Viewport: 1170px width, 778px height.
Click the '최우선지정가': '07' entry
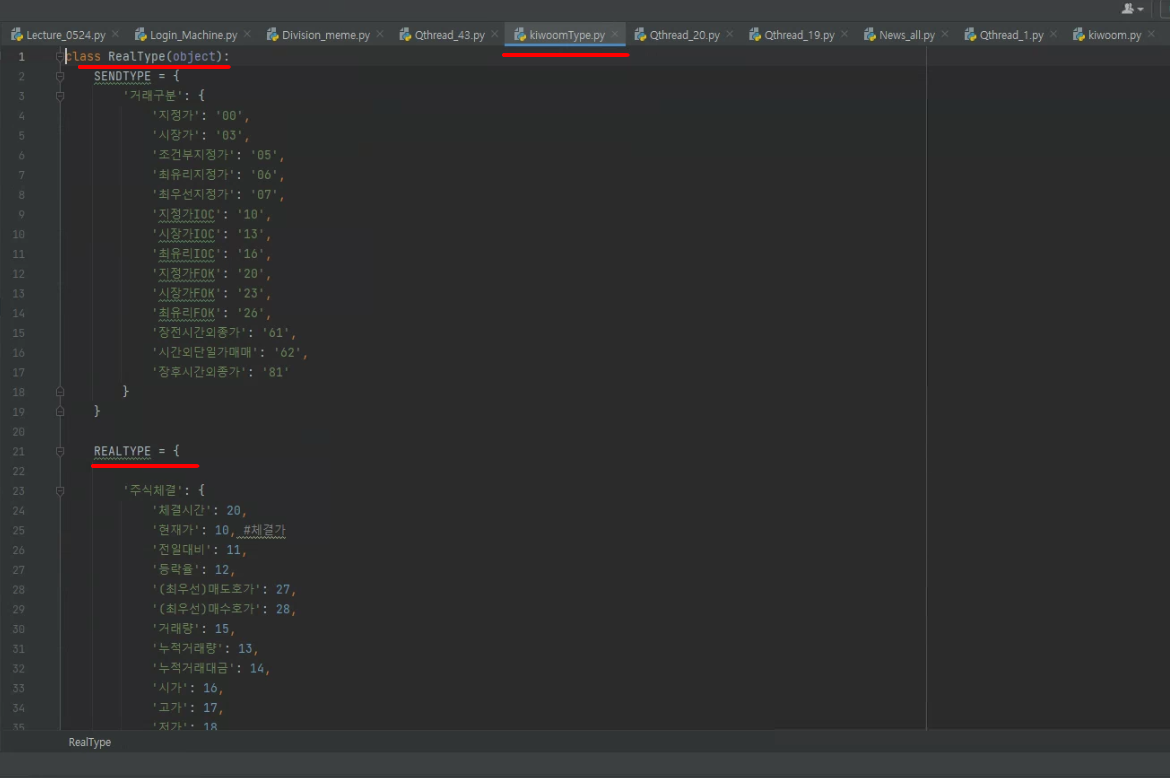[x=218, y=195]
